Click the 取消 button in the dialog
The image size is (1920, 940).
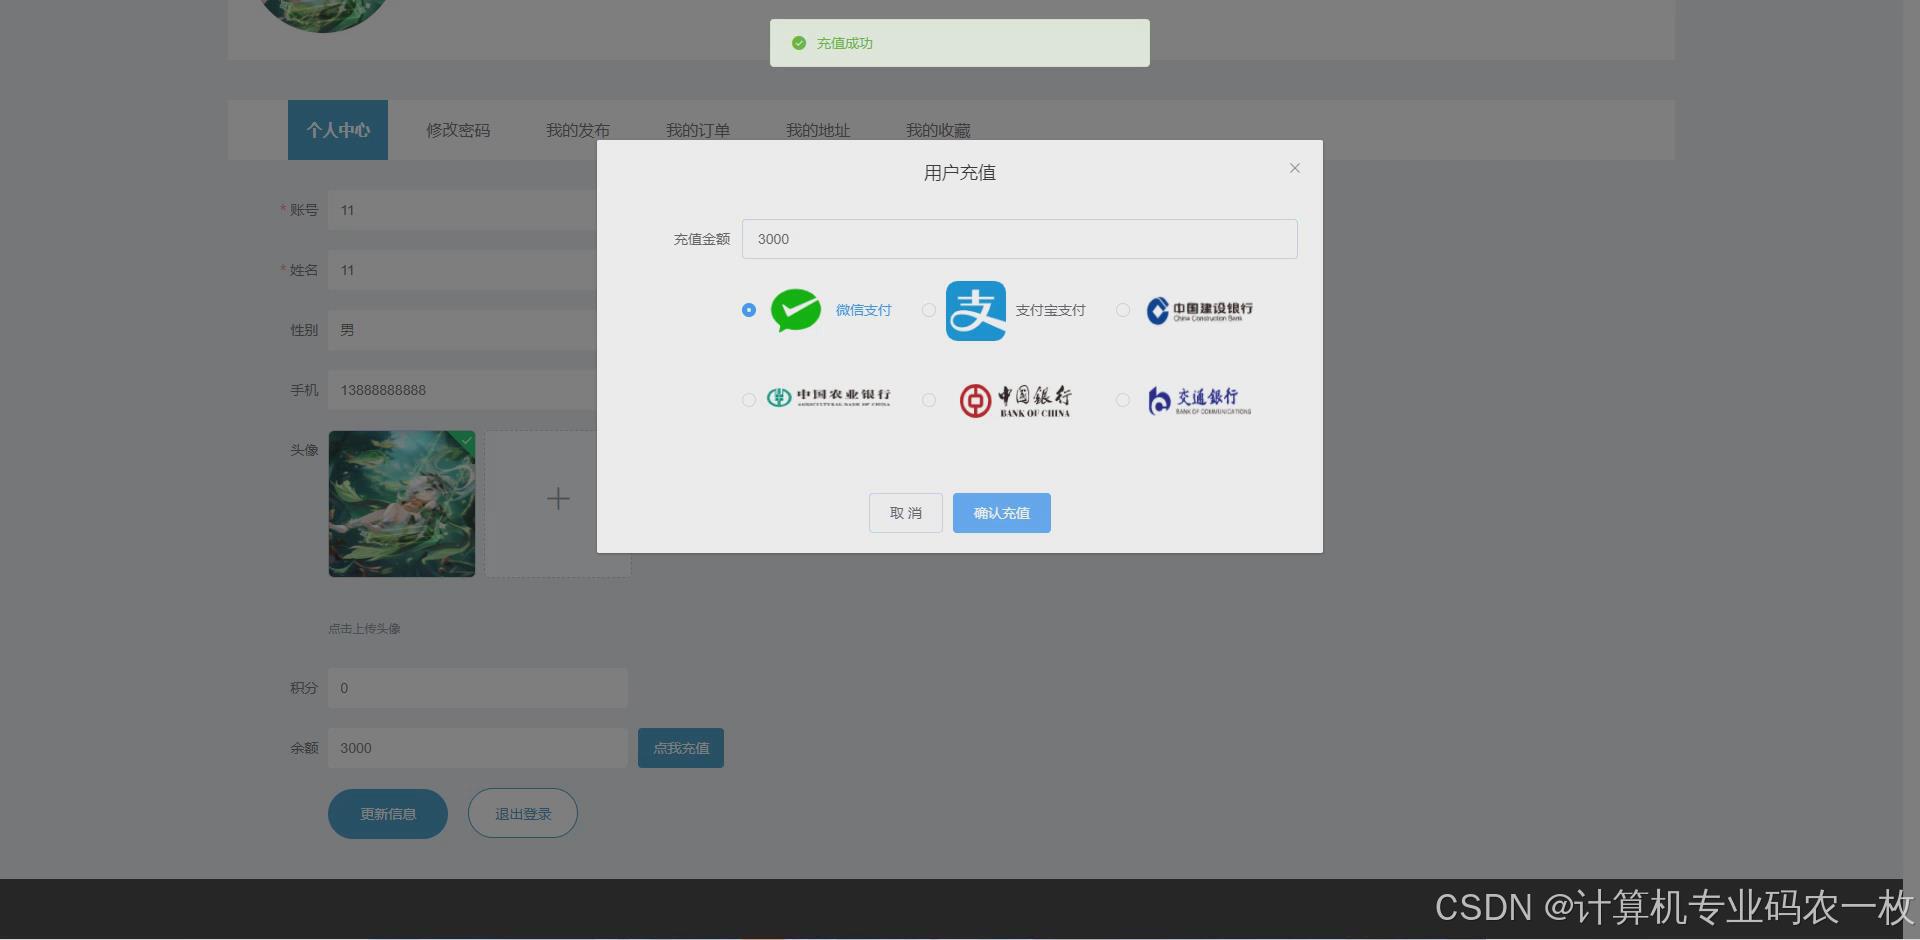click(x=906, y=513)
